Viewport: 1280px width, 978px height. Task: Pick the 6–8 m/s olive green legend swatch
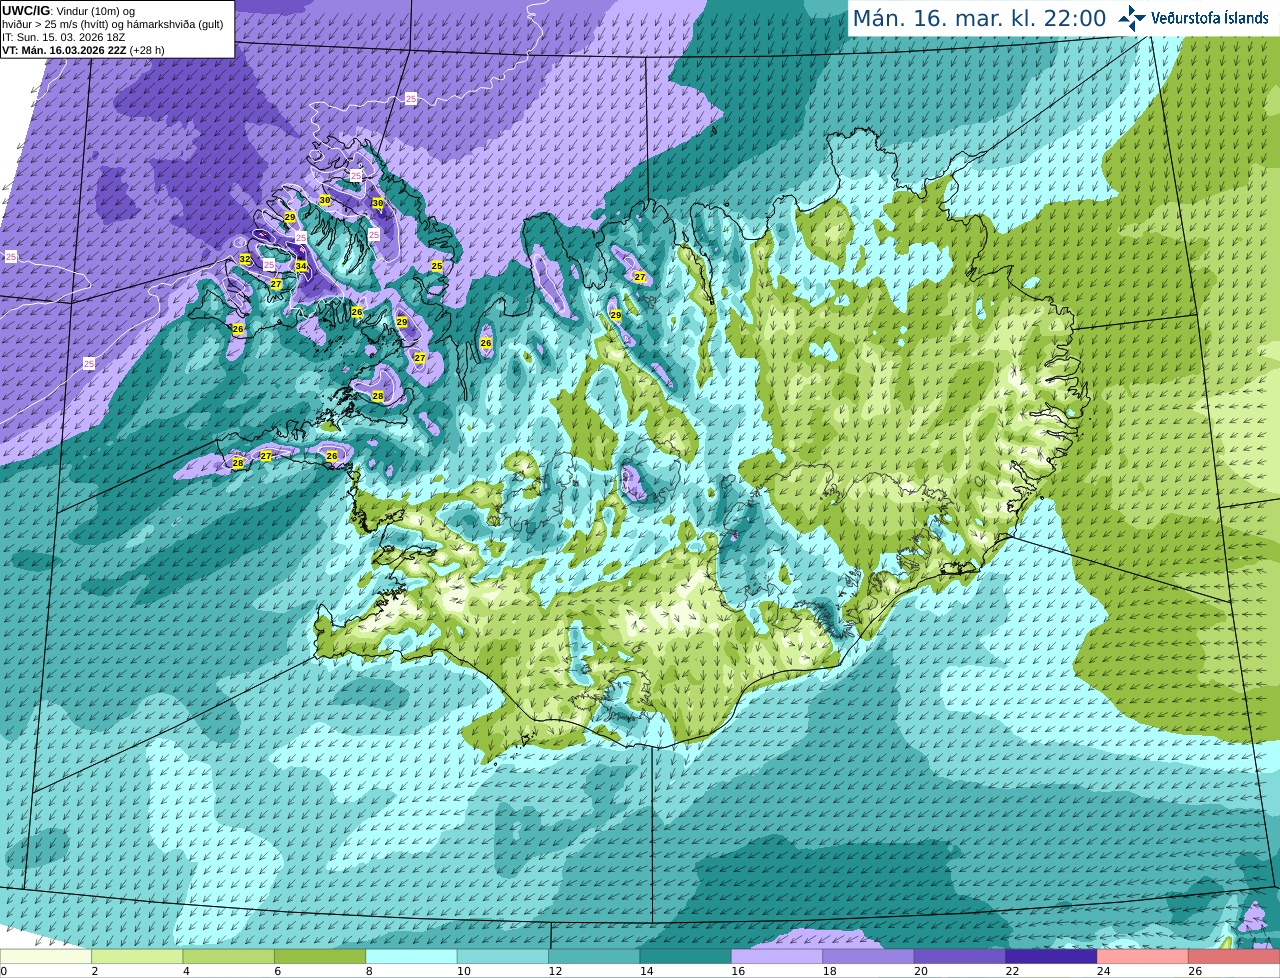tap(320, 956)
